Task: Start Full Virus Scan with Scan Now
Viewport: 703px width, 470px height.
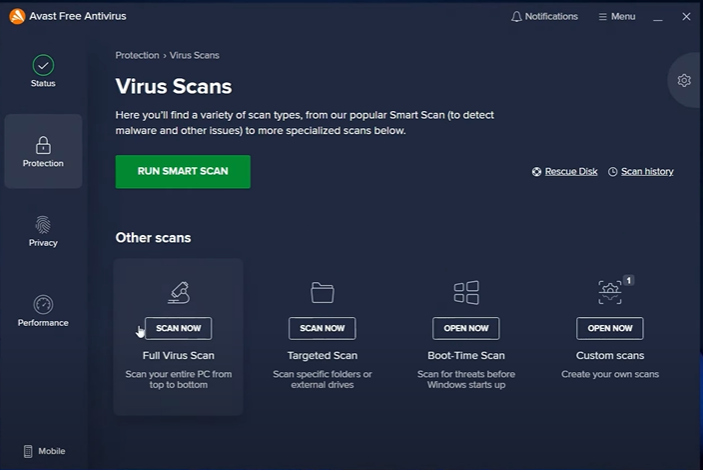Action: click(178, 328)
